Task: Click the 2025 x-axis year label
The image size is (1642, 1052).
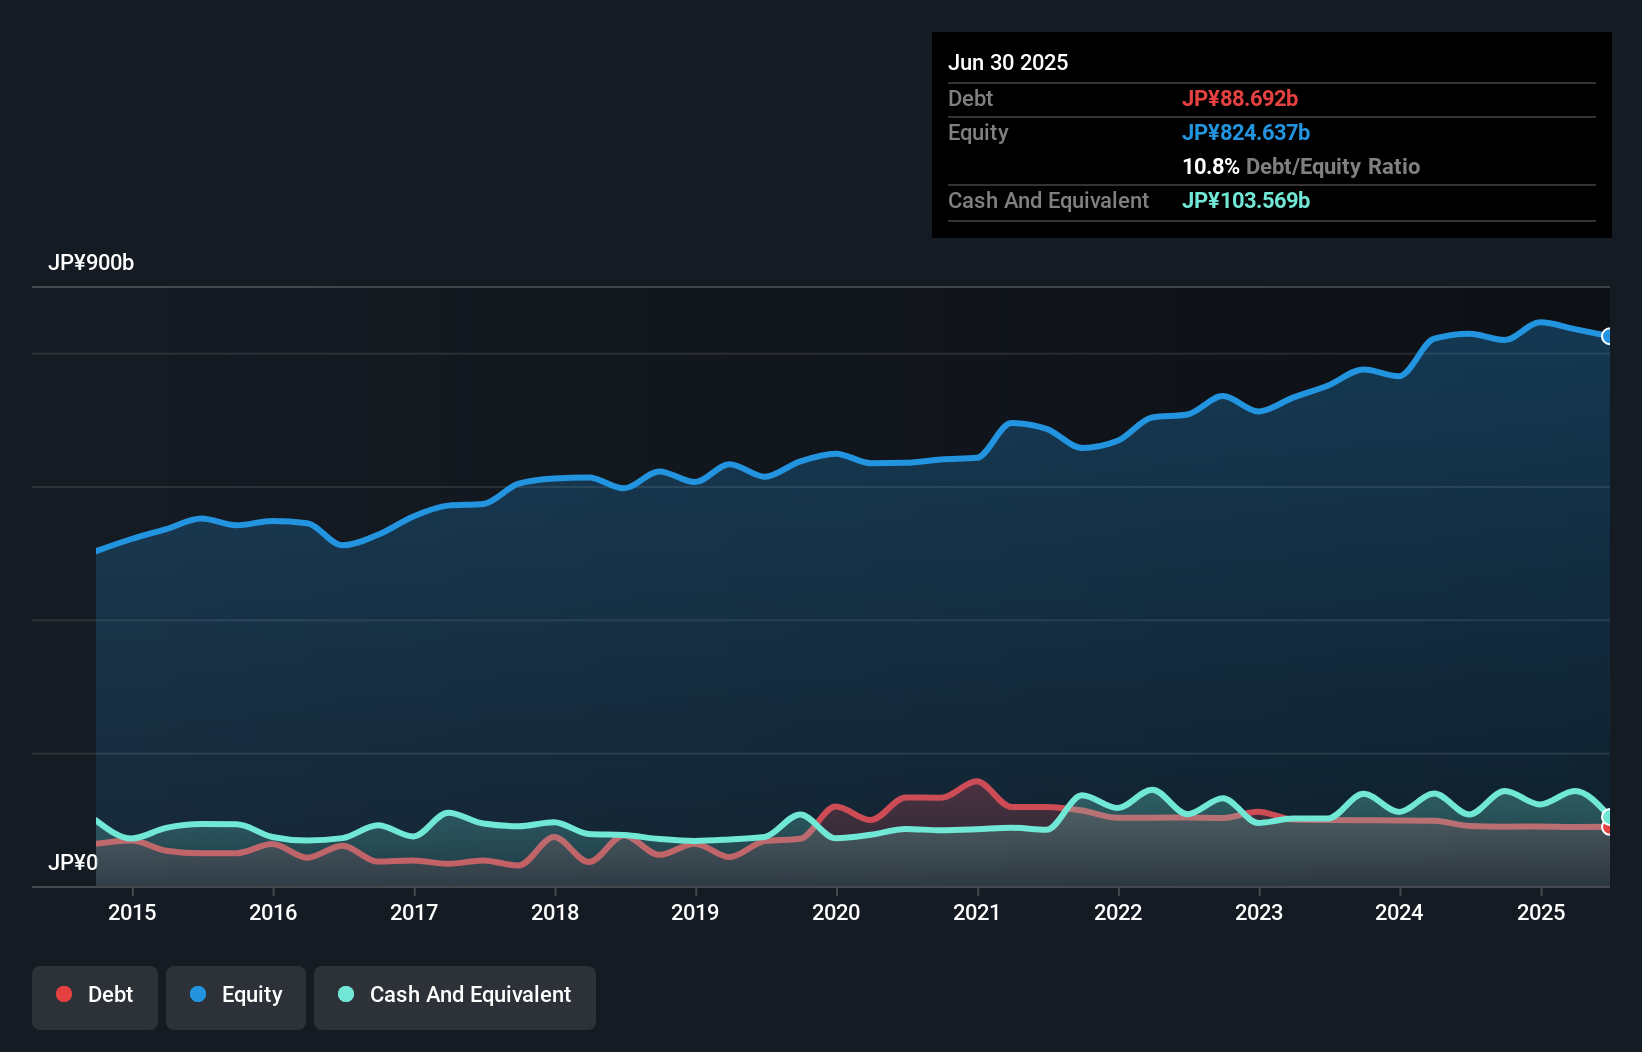Action: (1540, 912)
